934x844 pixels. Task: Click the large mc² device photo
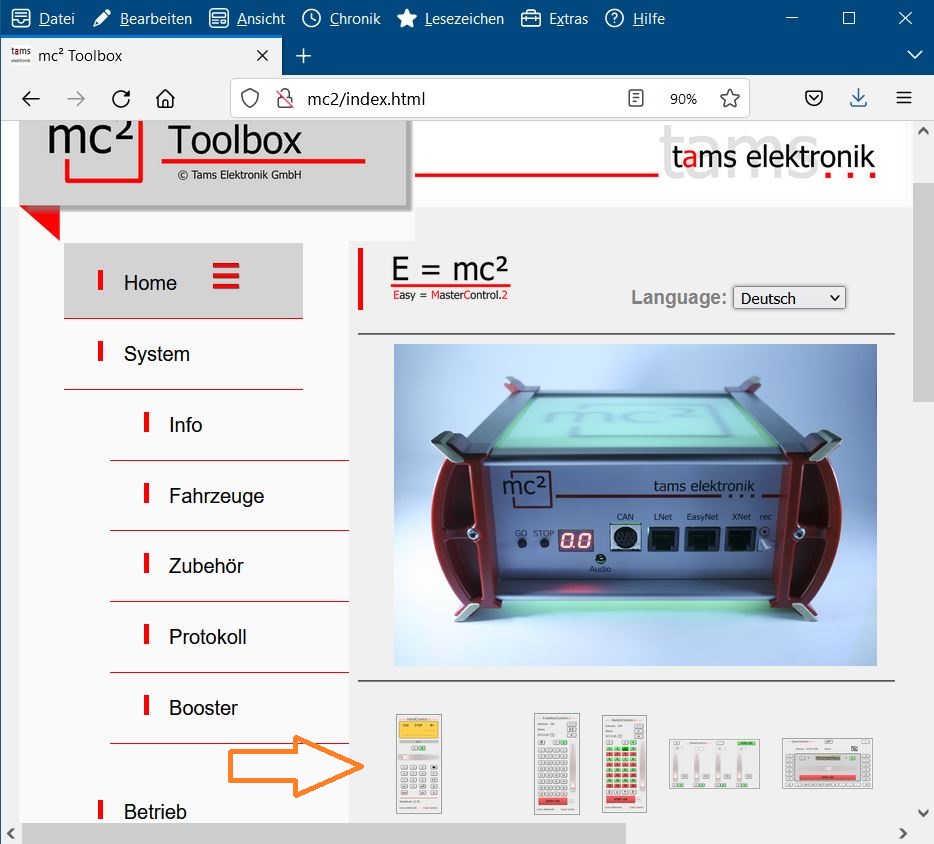point(635,505)
